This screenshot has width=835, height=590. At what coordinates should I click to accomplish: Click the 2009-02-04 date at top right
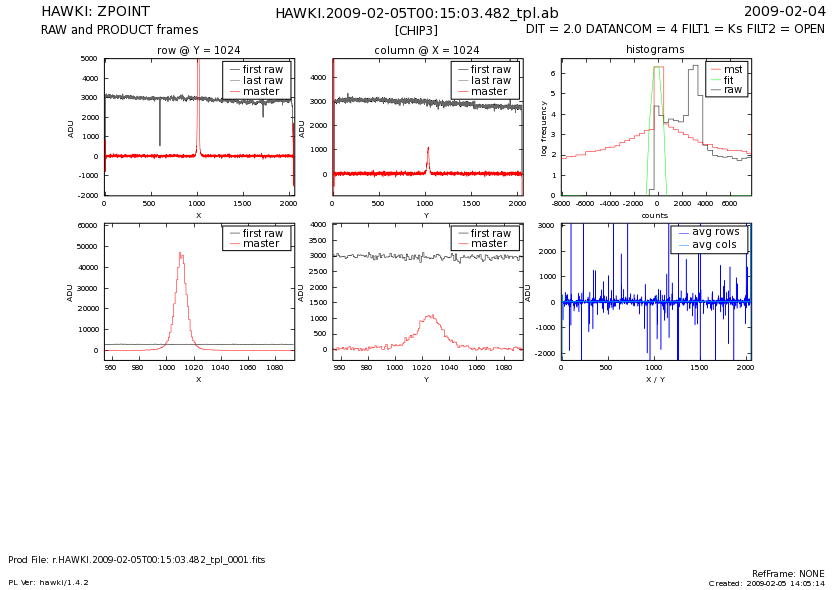tap(798, 12)
